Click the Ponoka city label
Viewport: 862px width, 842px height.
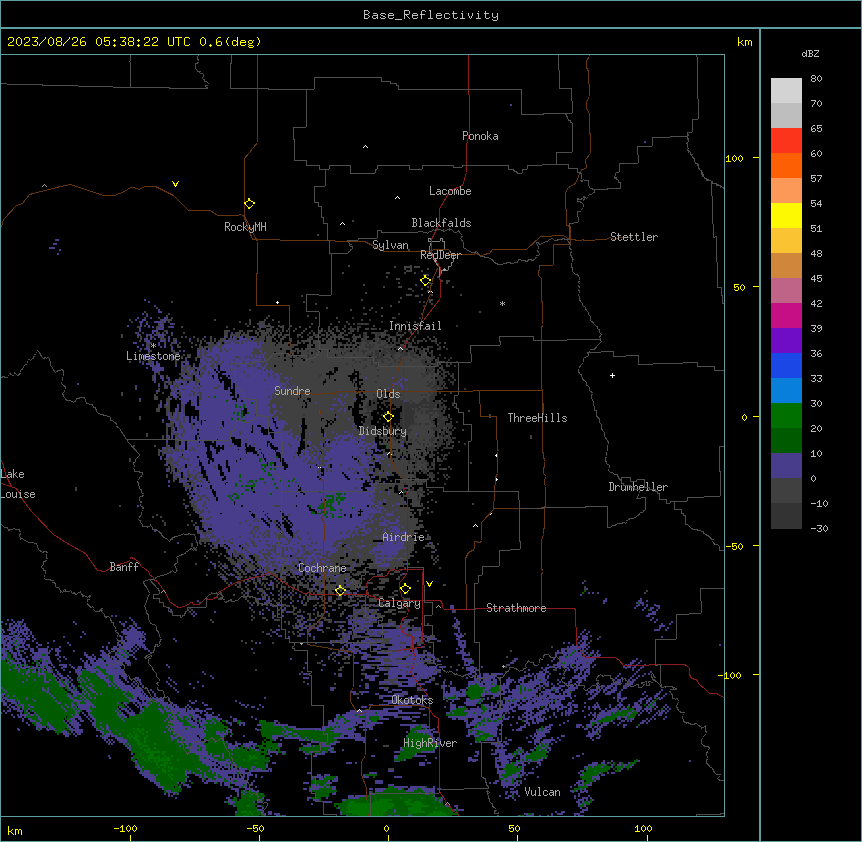[x=480, y=136]
